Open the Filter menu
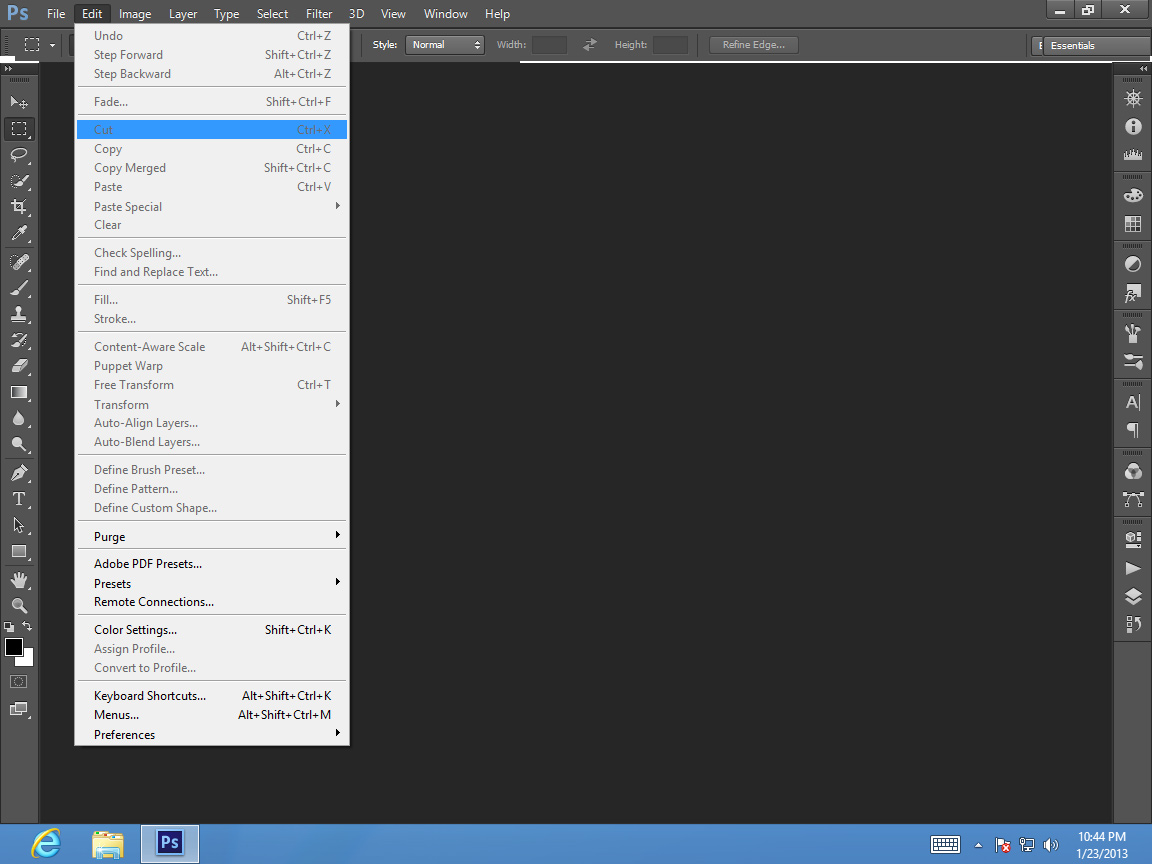Image resolution: width=1152 pixels, height=864 pixels. point(319,14)
